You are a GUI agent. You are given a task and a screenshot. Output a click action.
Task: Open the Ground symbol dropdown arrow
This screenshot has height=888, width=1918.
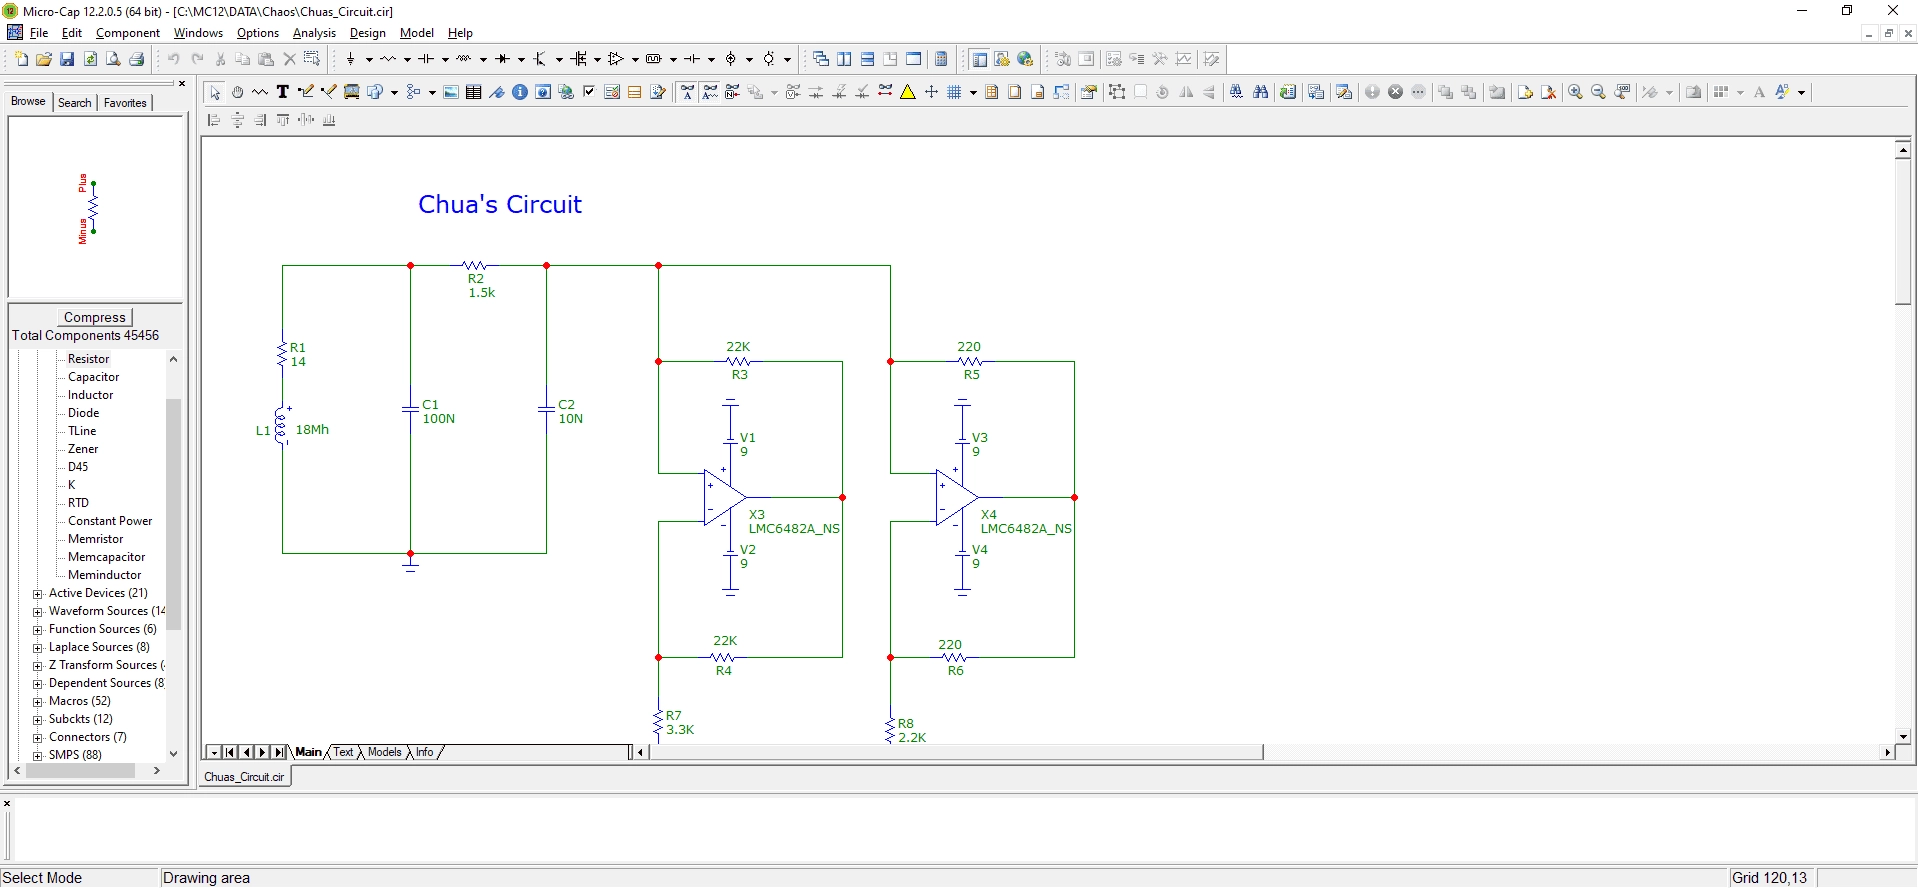tap(369, 59)
